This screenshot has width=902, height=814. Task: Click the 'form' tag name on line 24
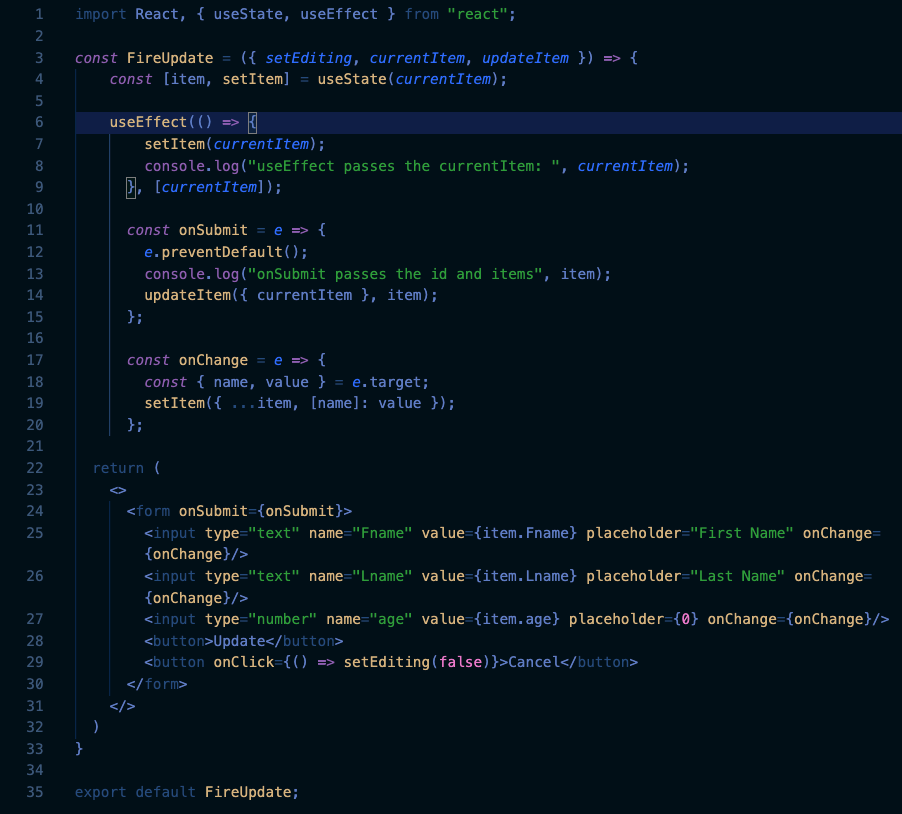coord(153,511)
